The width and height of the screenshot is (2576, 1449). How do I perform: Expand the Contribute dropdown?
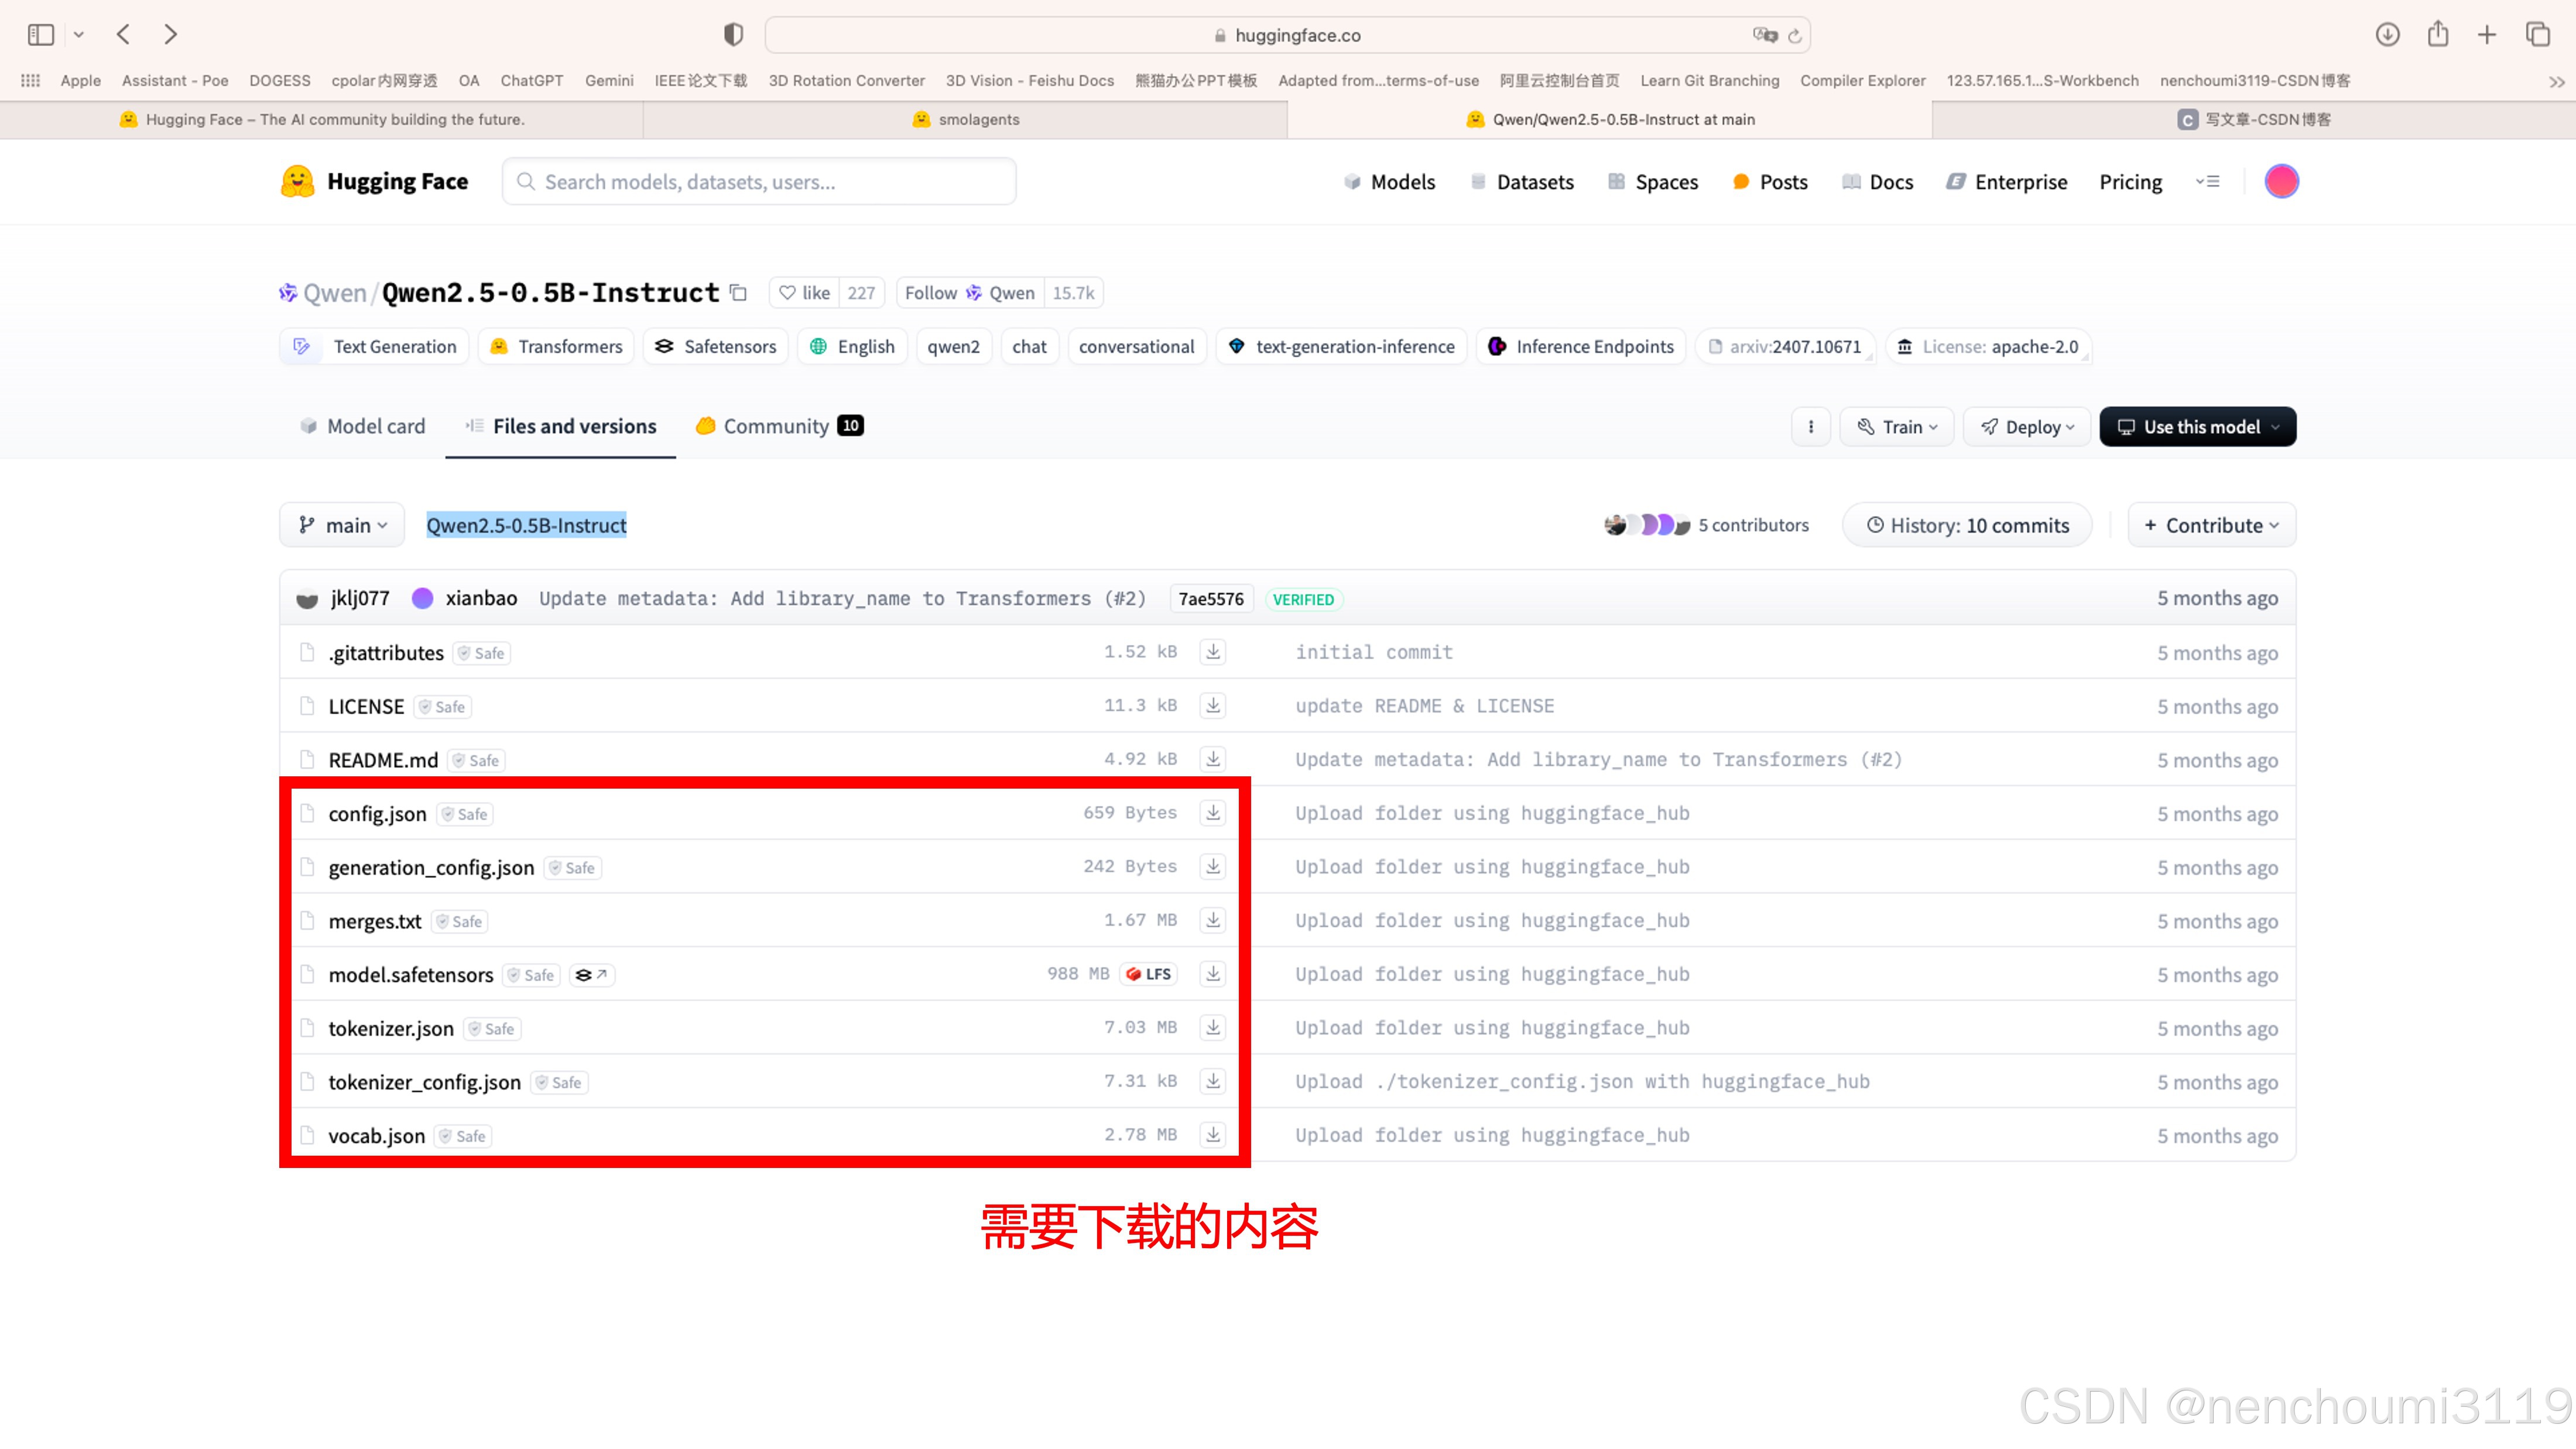click(x=2211, y=525)
